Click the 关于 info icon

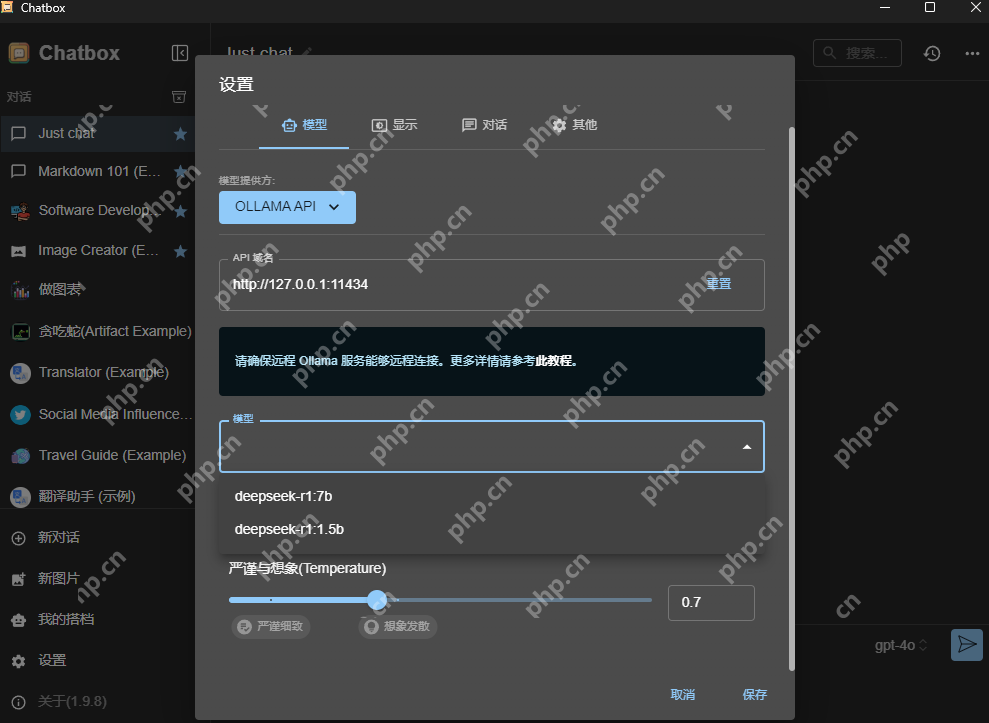pos(19,702)
